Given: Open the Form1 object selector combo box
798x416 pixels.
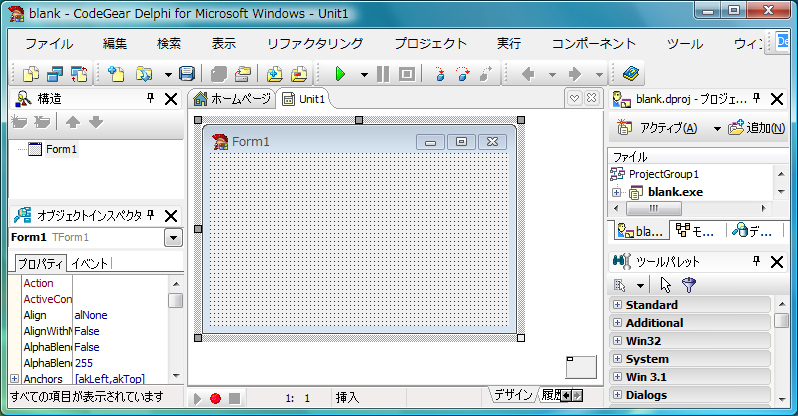Looking at the screenshot, I should point(173,237).
